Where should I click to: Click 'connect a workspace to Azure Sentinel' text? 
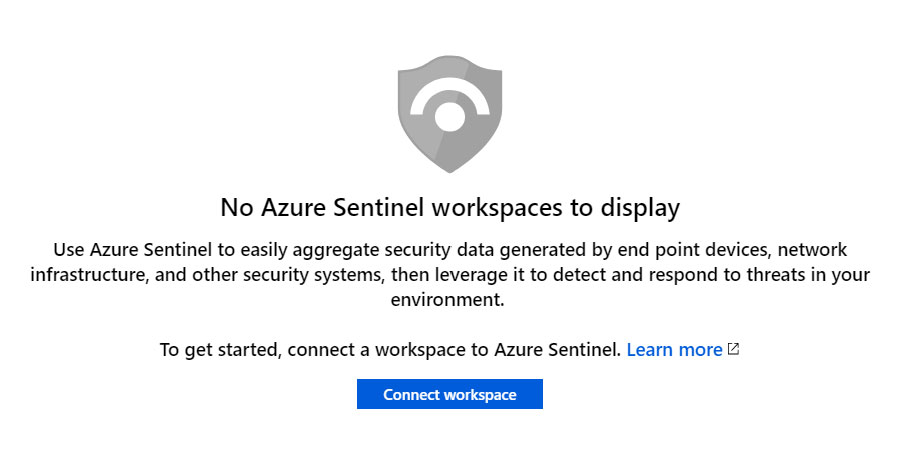(x=454, y=350)
